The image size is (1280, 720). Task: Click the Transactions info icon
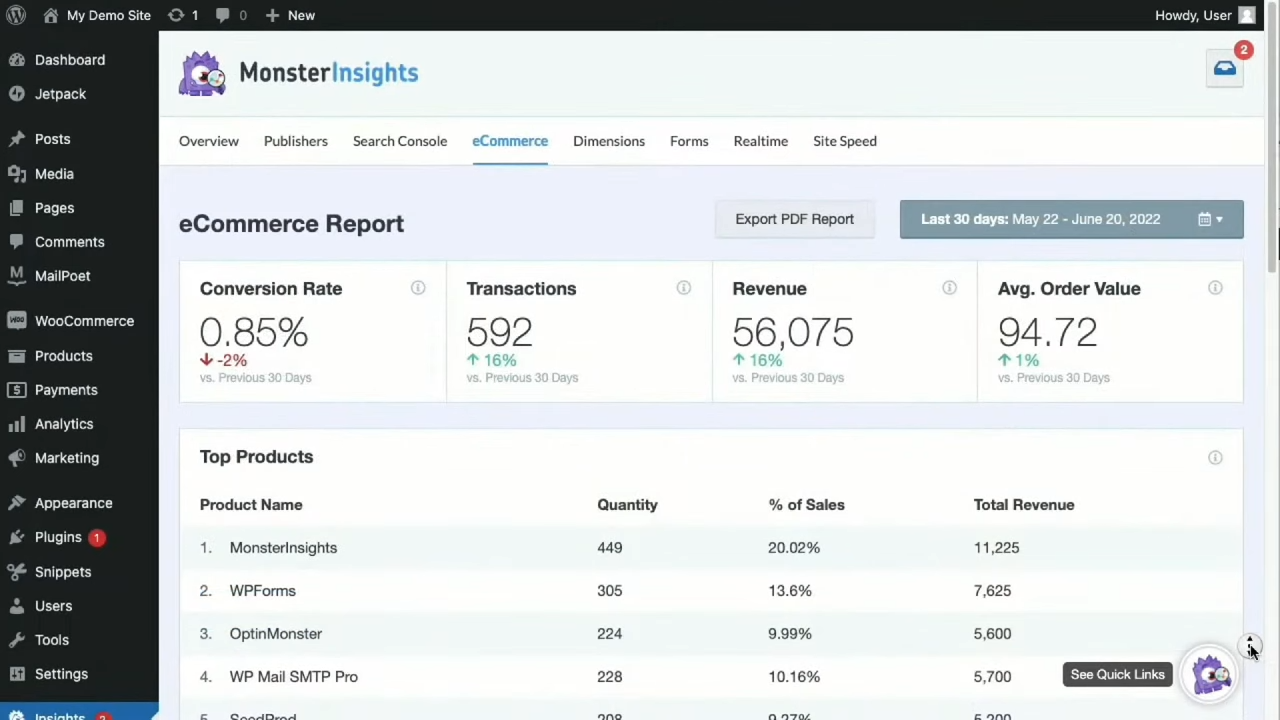pos(684,288)
